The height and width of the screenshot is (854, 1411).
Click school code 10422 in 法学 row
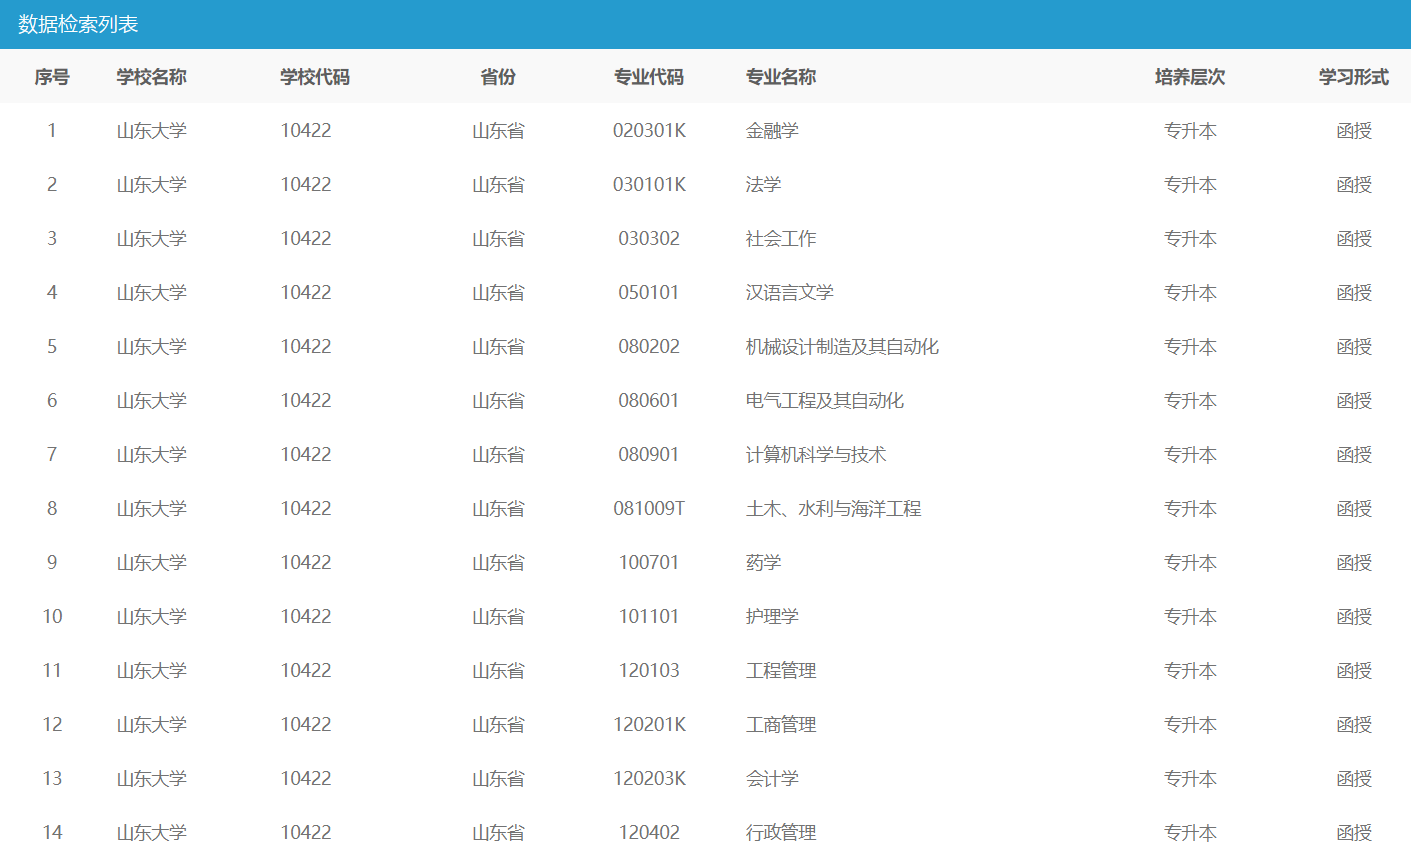(306, 185)
